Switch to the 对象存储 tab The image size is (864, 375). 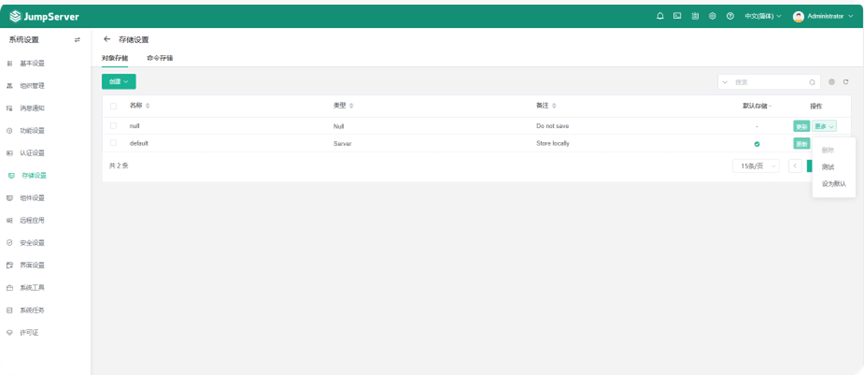point(115,58)
